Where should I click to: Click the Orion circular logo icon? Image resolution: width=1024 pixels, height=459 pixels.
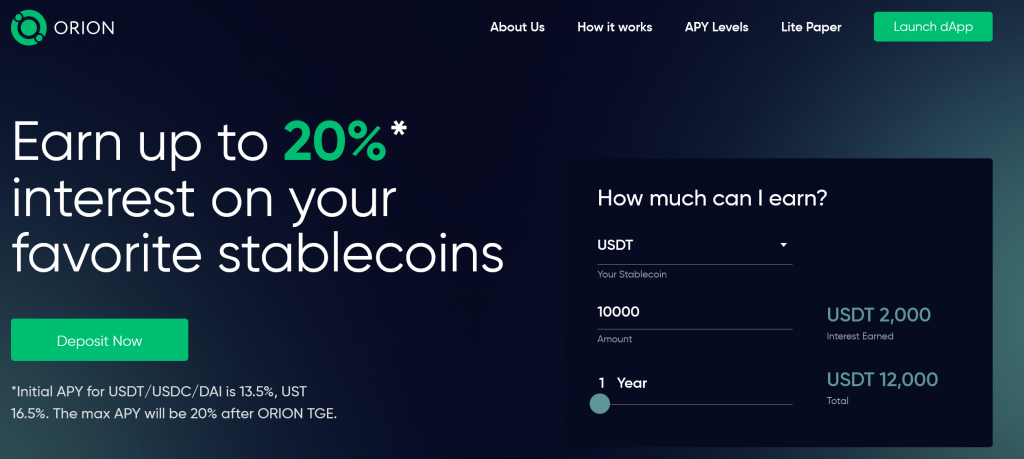(x=29, y=27)
